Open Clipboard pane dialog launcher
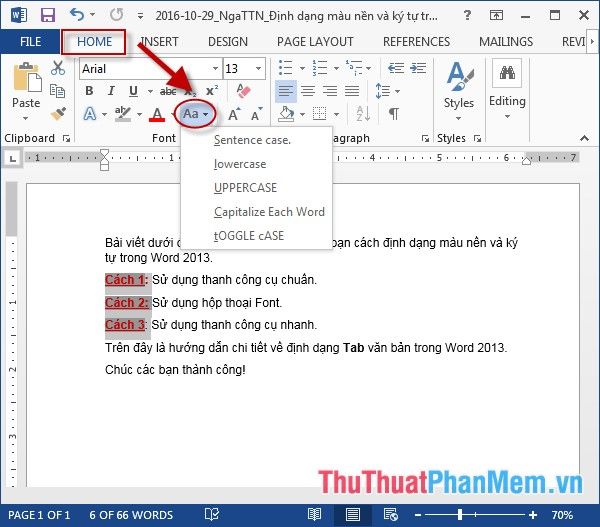 pos(67,139)
